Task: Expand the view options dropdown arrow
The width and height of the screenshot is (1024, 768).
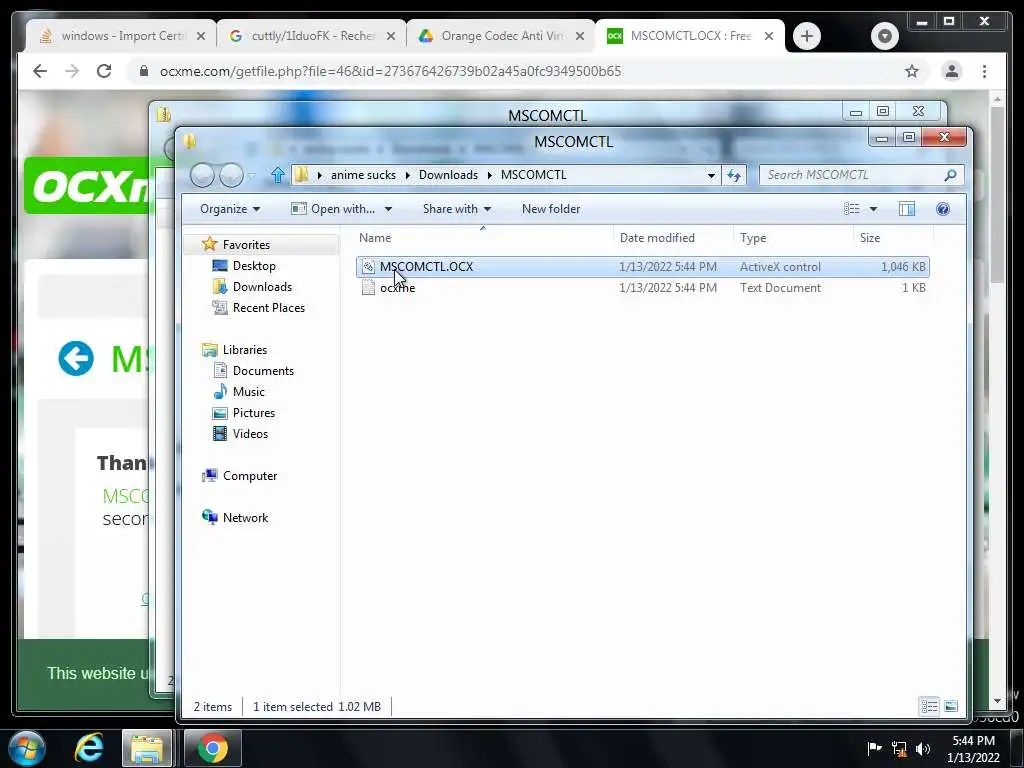Action: point(873,209)
